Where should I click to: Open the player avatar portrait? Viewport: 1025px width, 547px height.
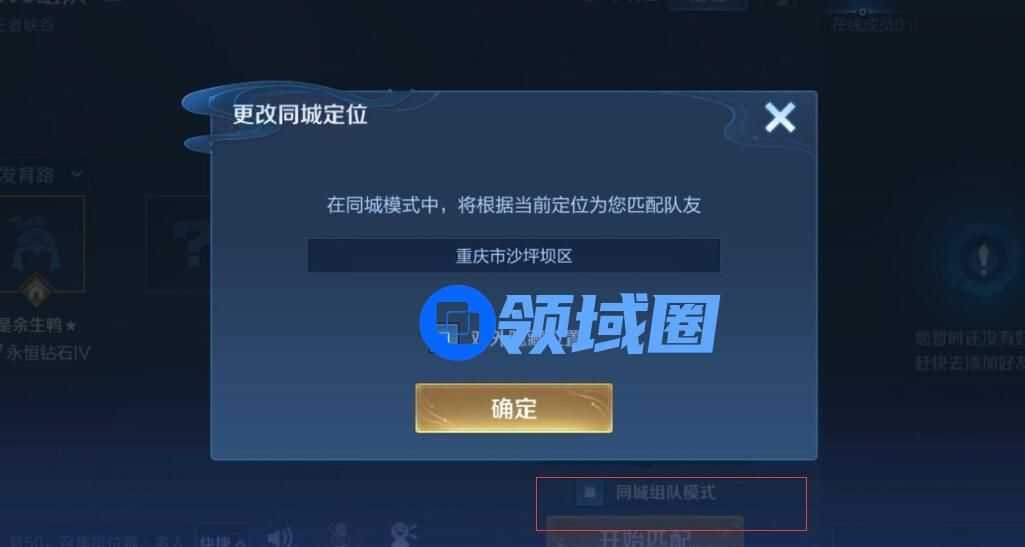pos(41,243)
